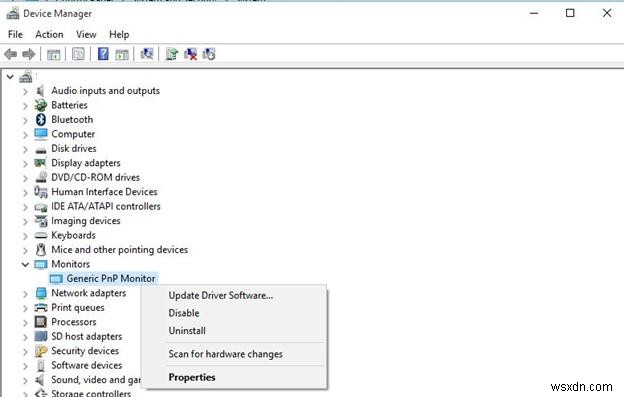Click the Properties sheet toolbar icon
This screenshot has width=624, height=397.
click(78, 54)
